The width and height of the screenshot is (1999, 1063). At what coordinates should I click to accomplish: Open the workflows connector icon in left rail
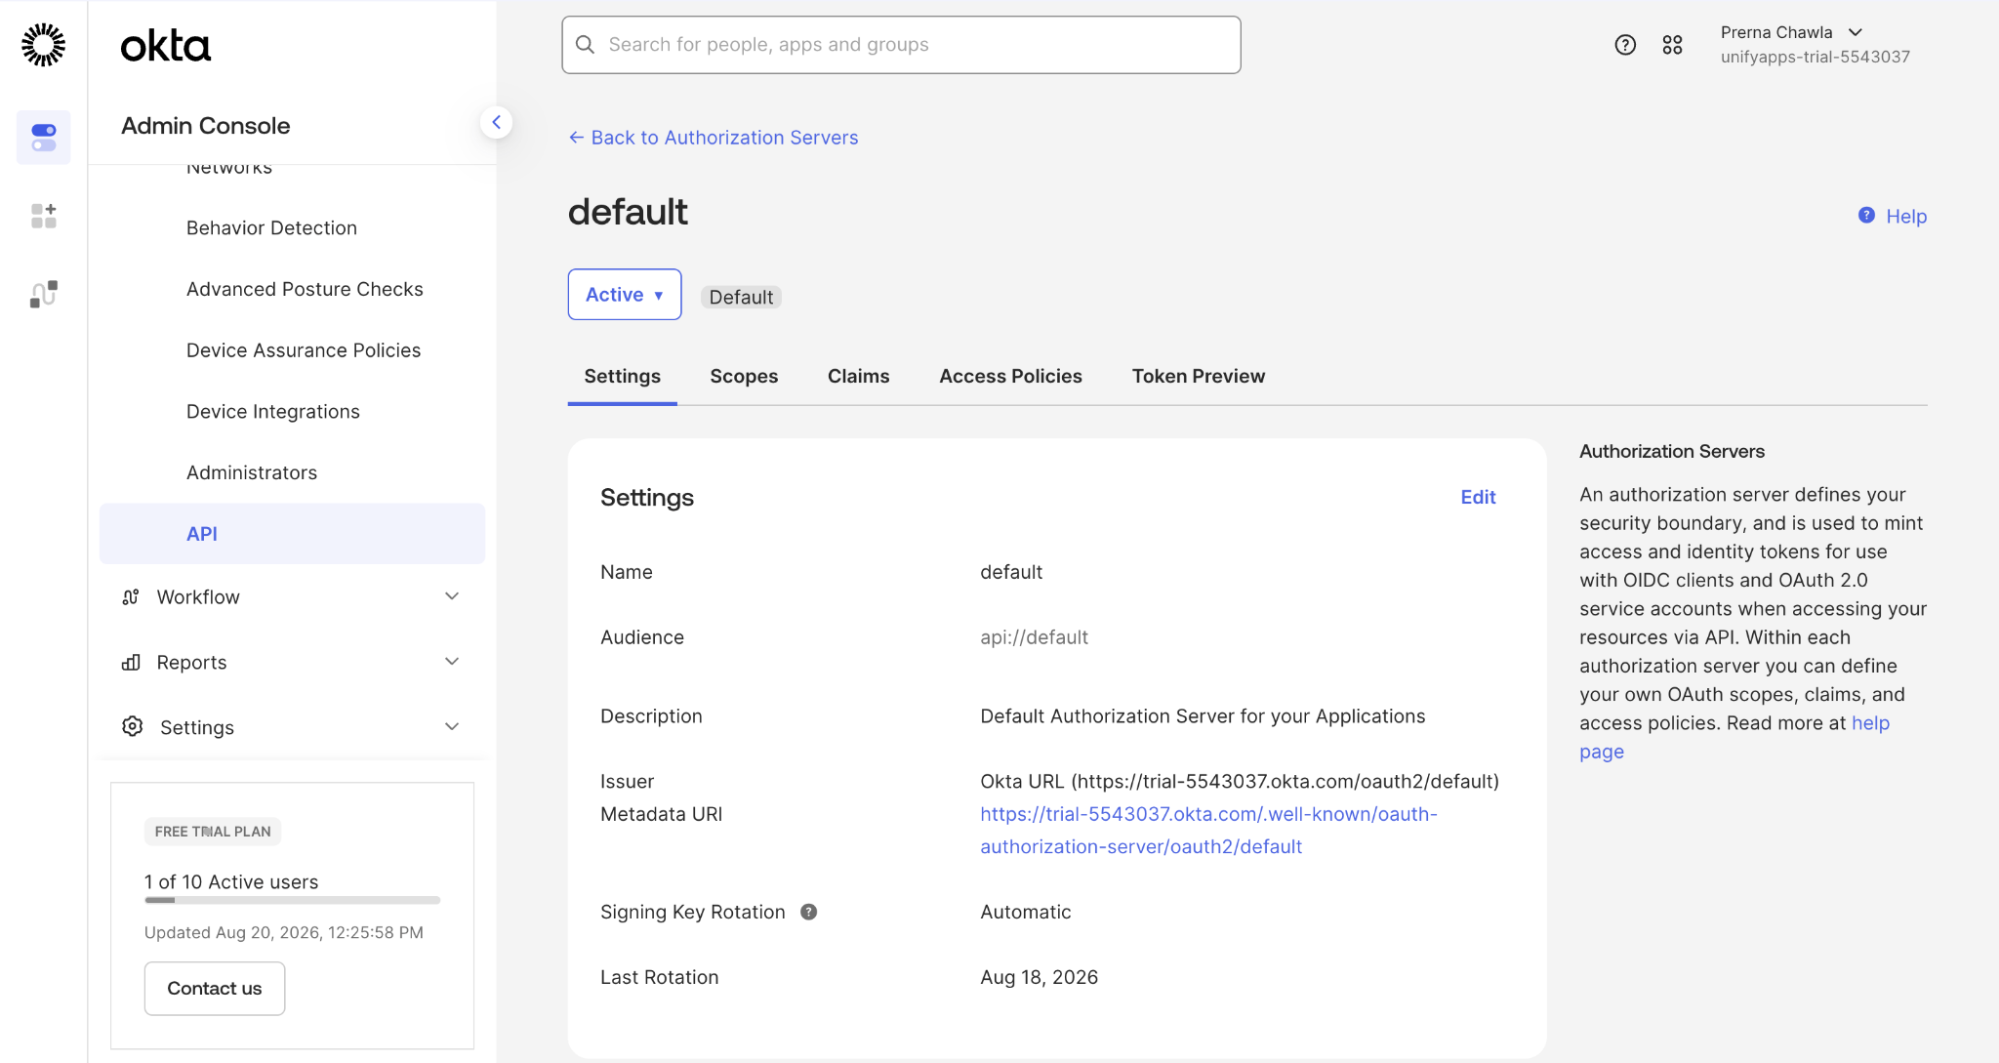43,294
